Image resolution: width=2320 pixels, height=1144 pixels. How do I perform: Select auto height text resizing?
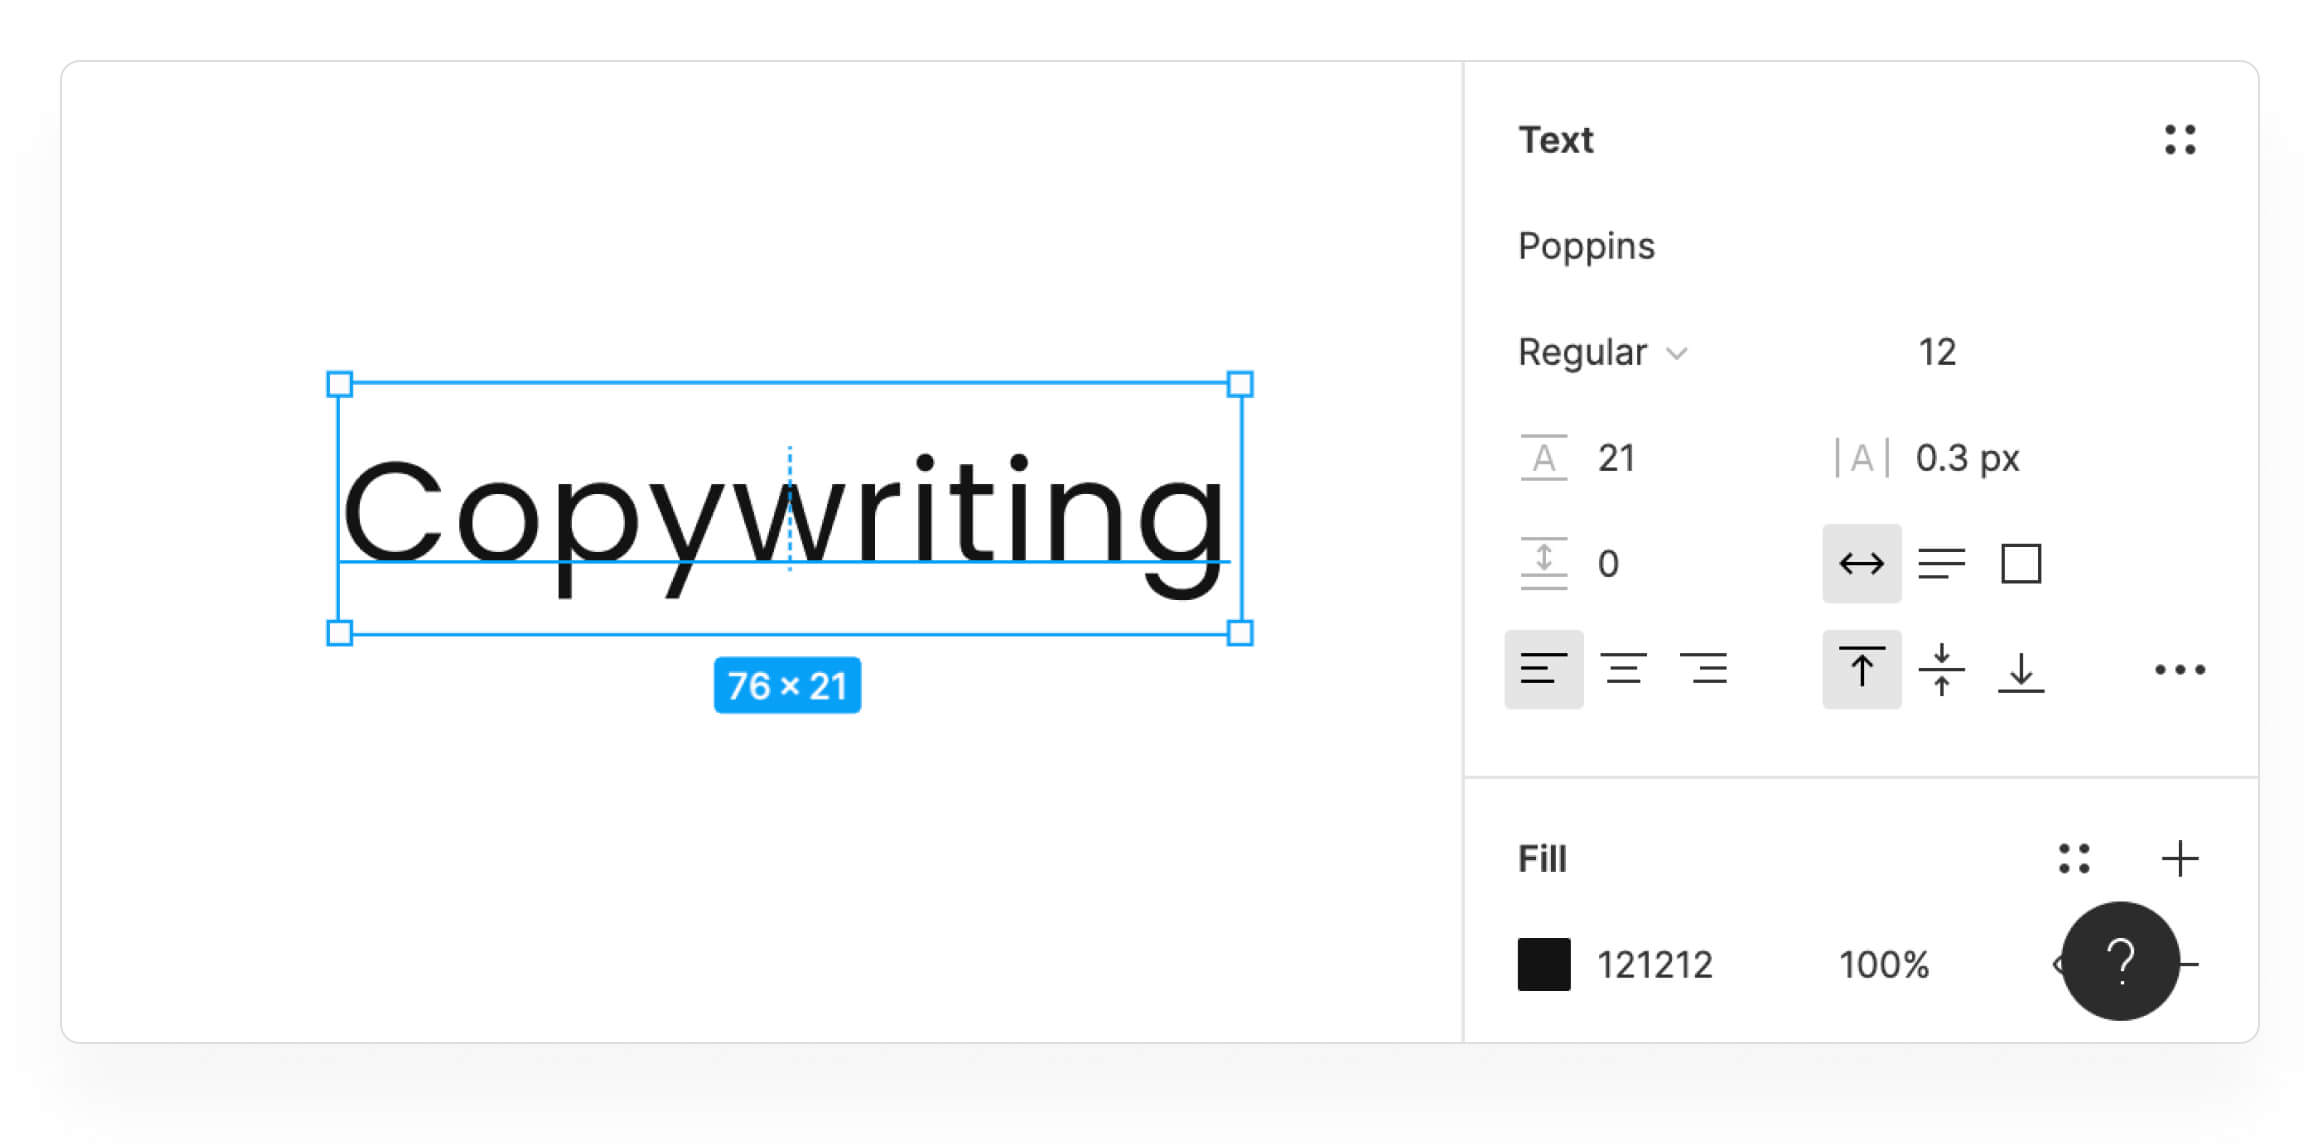tap(1941, 564)
